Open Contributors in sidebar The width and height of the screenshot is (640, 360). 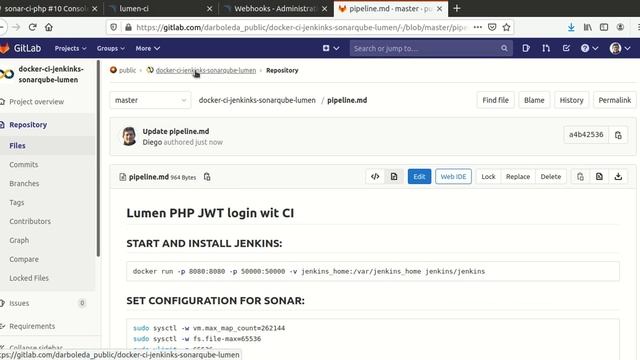30,221
